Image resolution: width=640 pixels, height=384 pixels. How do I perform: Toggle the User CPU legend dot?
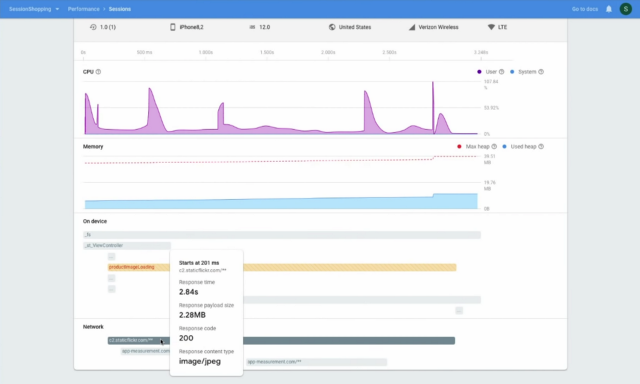(x=479, y=72)
